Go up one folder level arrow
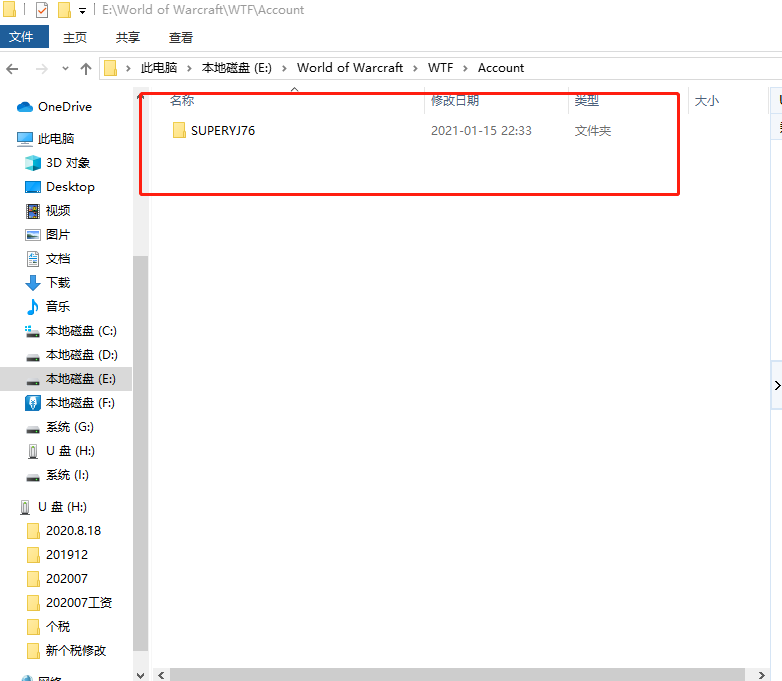This screenshot has width=782, height=681. click(86, 69)
